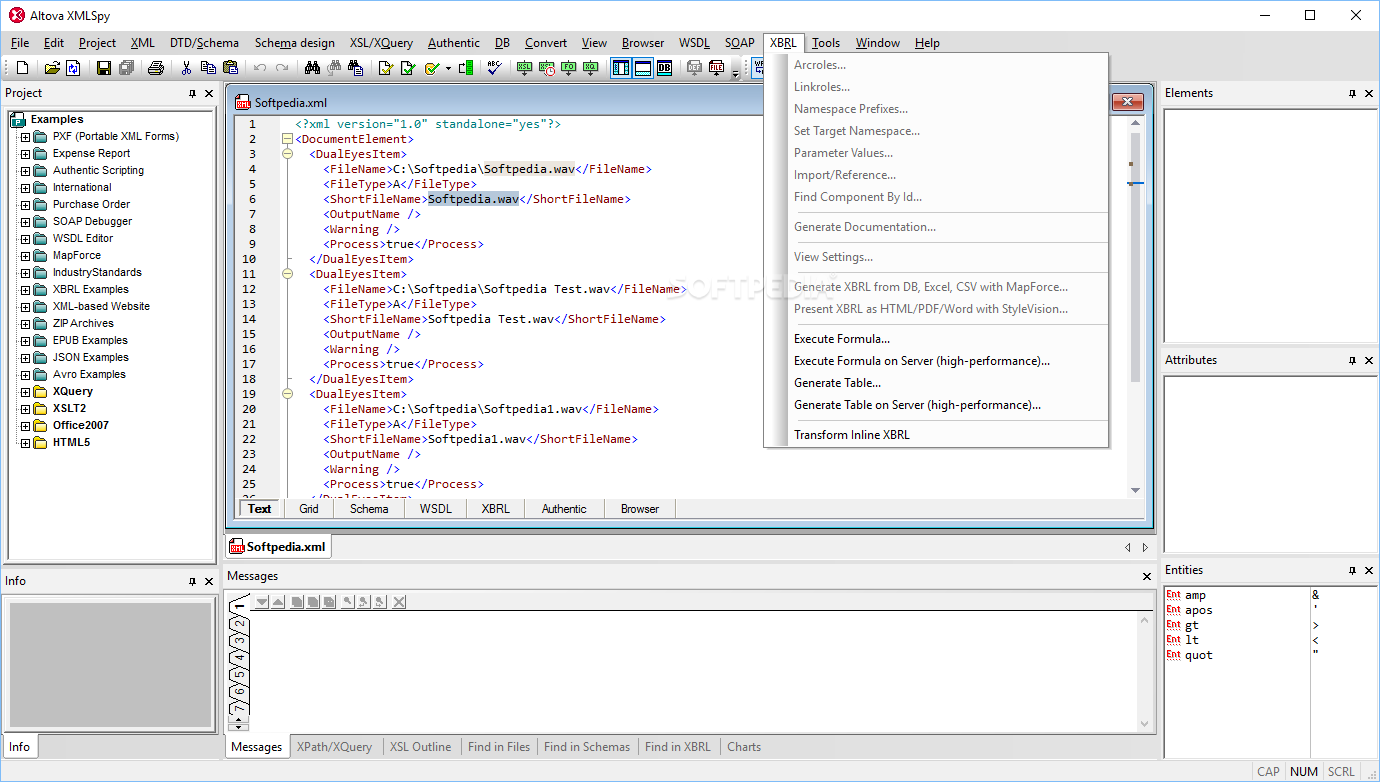The width and height of the screenshot is (1380, 782).
Task: Toggle the Messages window toolbar button
Action: point(643,68)
